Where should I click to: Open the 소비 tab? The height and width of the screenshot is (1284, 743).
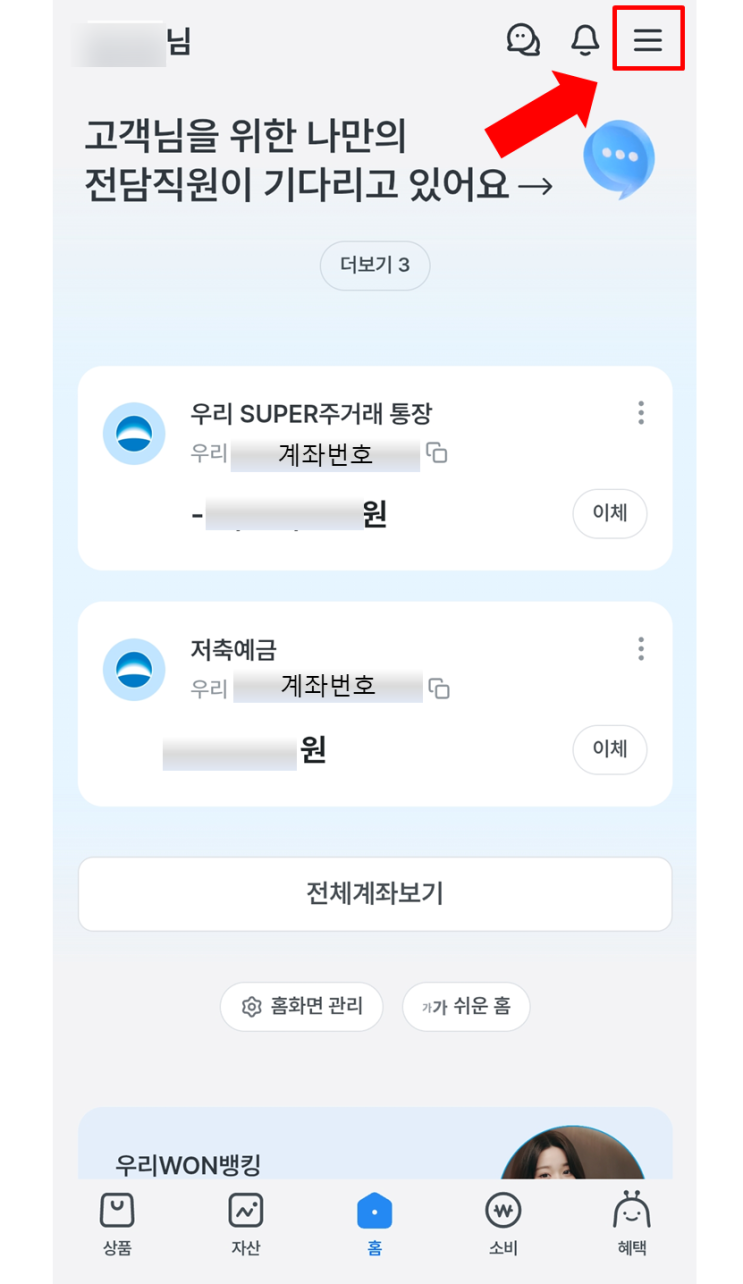coord(502,1223)
